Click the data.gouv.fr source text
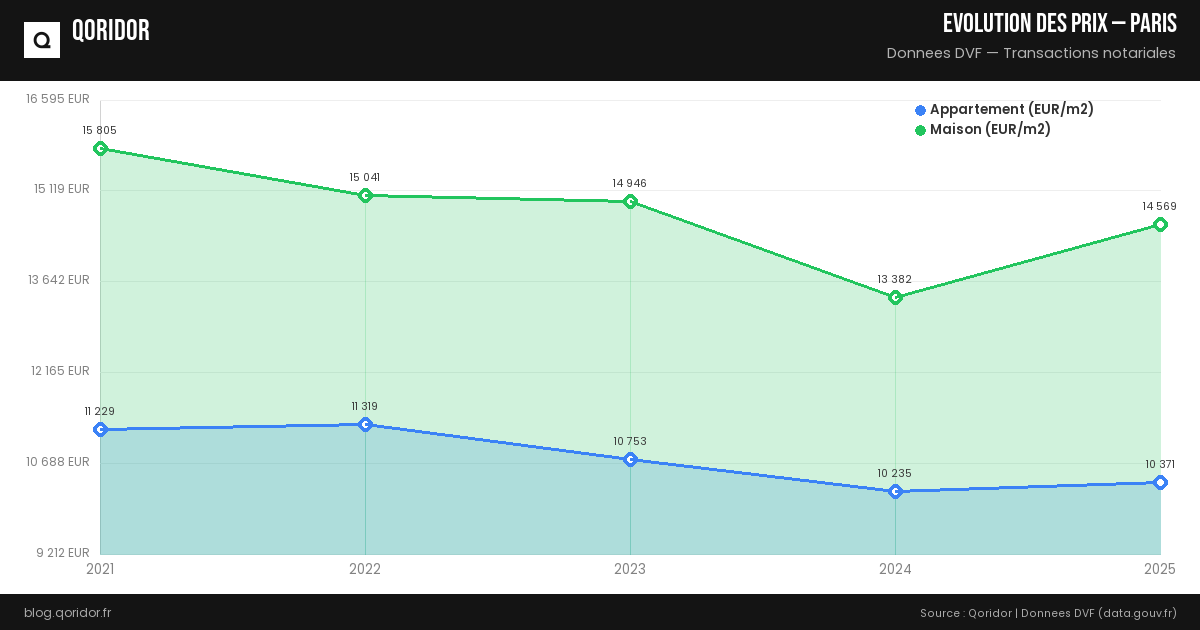Viewport: 1200px width, 630px height. click(x=1137, y=612)
